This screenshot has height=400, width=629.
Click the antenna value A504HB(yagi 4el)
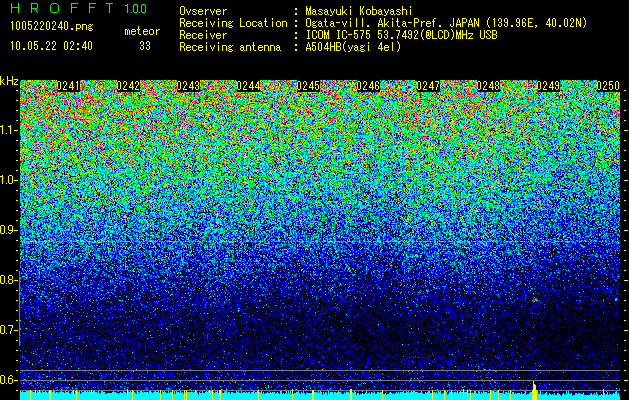(x=353, y=47)
